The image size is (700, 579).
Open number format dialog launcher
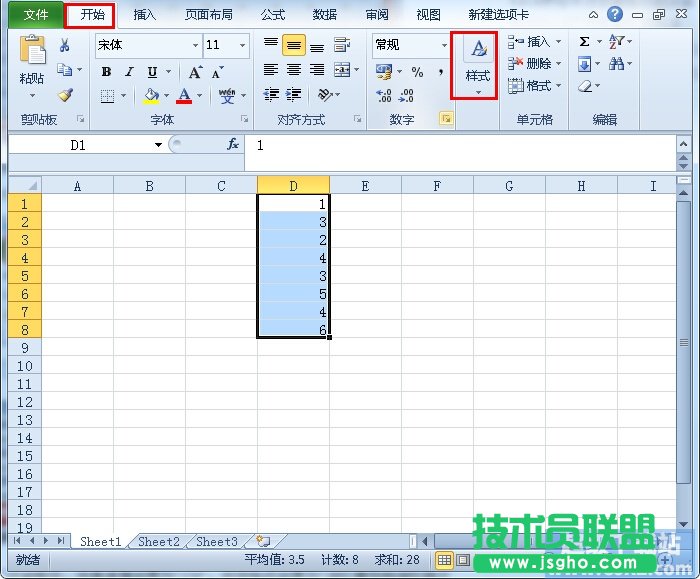(x=446, y=119)
